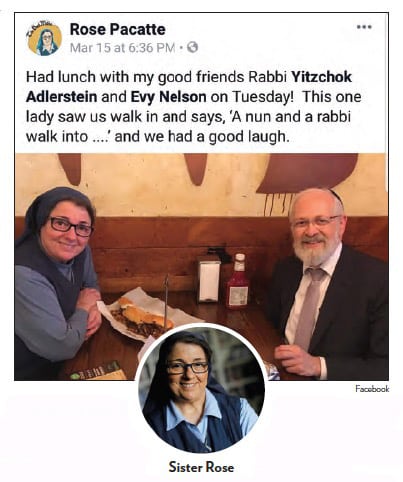Click the man's grey necktie
403x482 pixels.
tap(310, 307)
